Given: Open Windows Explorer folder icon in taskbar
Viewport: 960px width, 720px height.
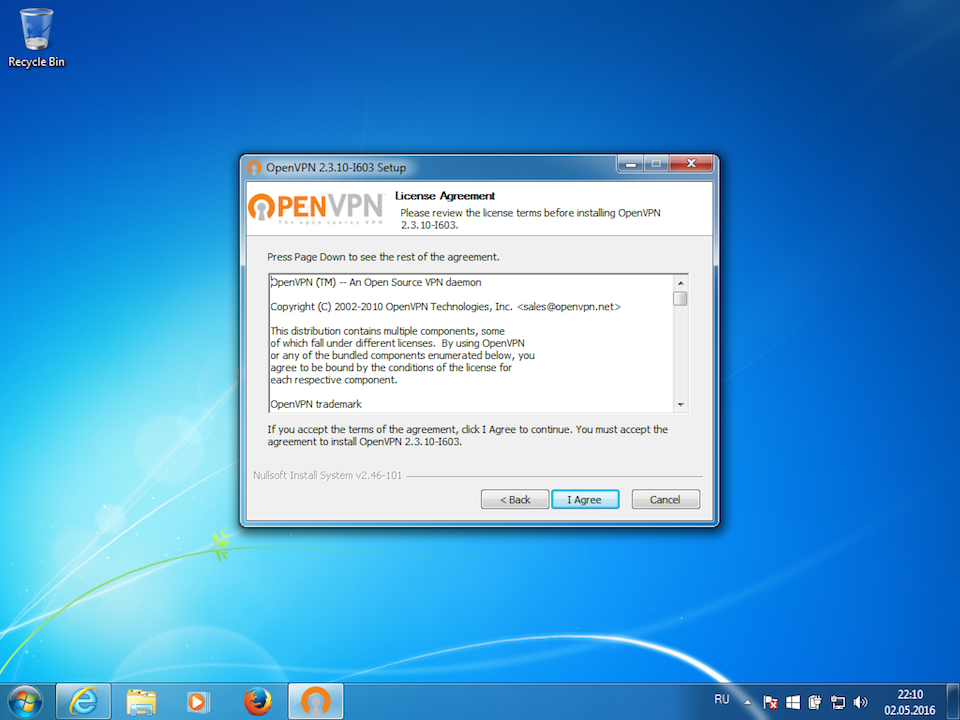Looking at the screenshot, I should point(141,701).
